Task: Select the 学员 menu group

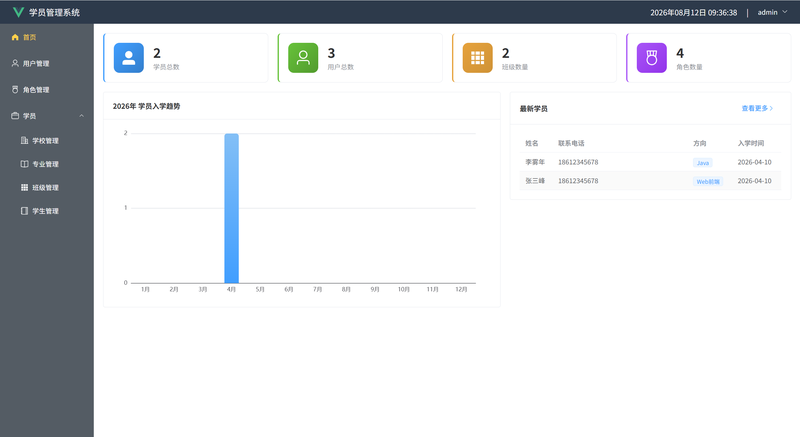Action: point(46,116)
